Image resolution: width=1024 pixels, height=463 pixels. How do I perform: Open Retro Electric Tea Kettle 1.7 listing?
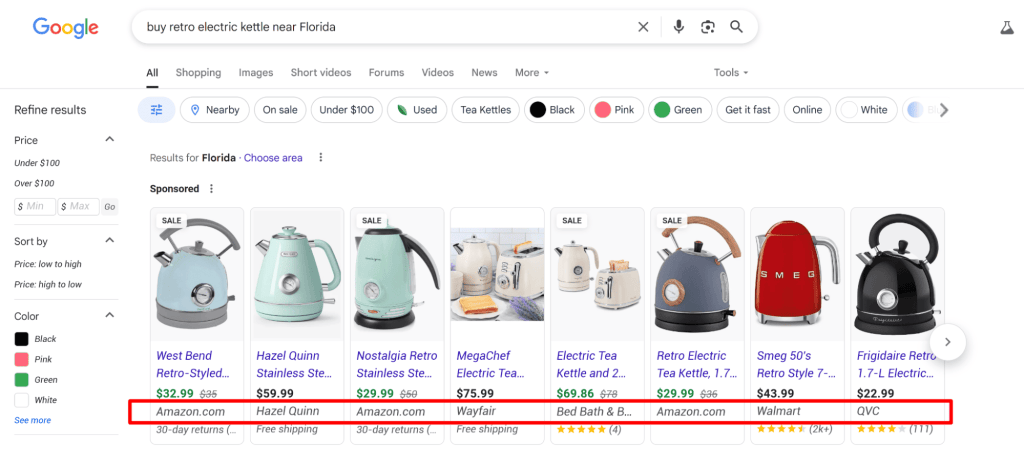697,364
